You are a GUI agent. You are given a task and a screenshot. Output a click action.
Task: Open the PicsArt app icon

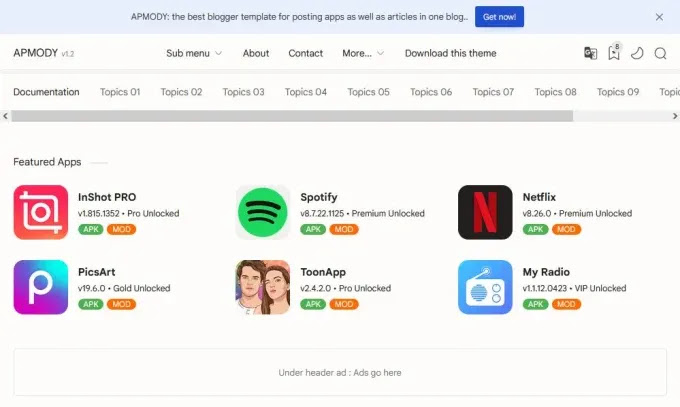(41, 287)
